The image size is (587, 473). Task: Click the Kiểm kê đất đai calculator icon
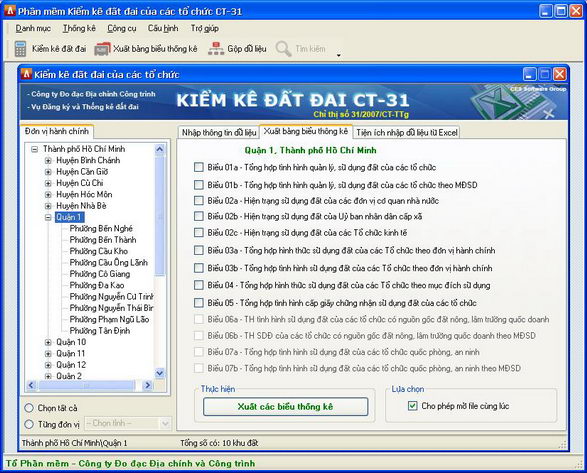pos(20,49)
